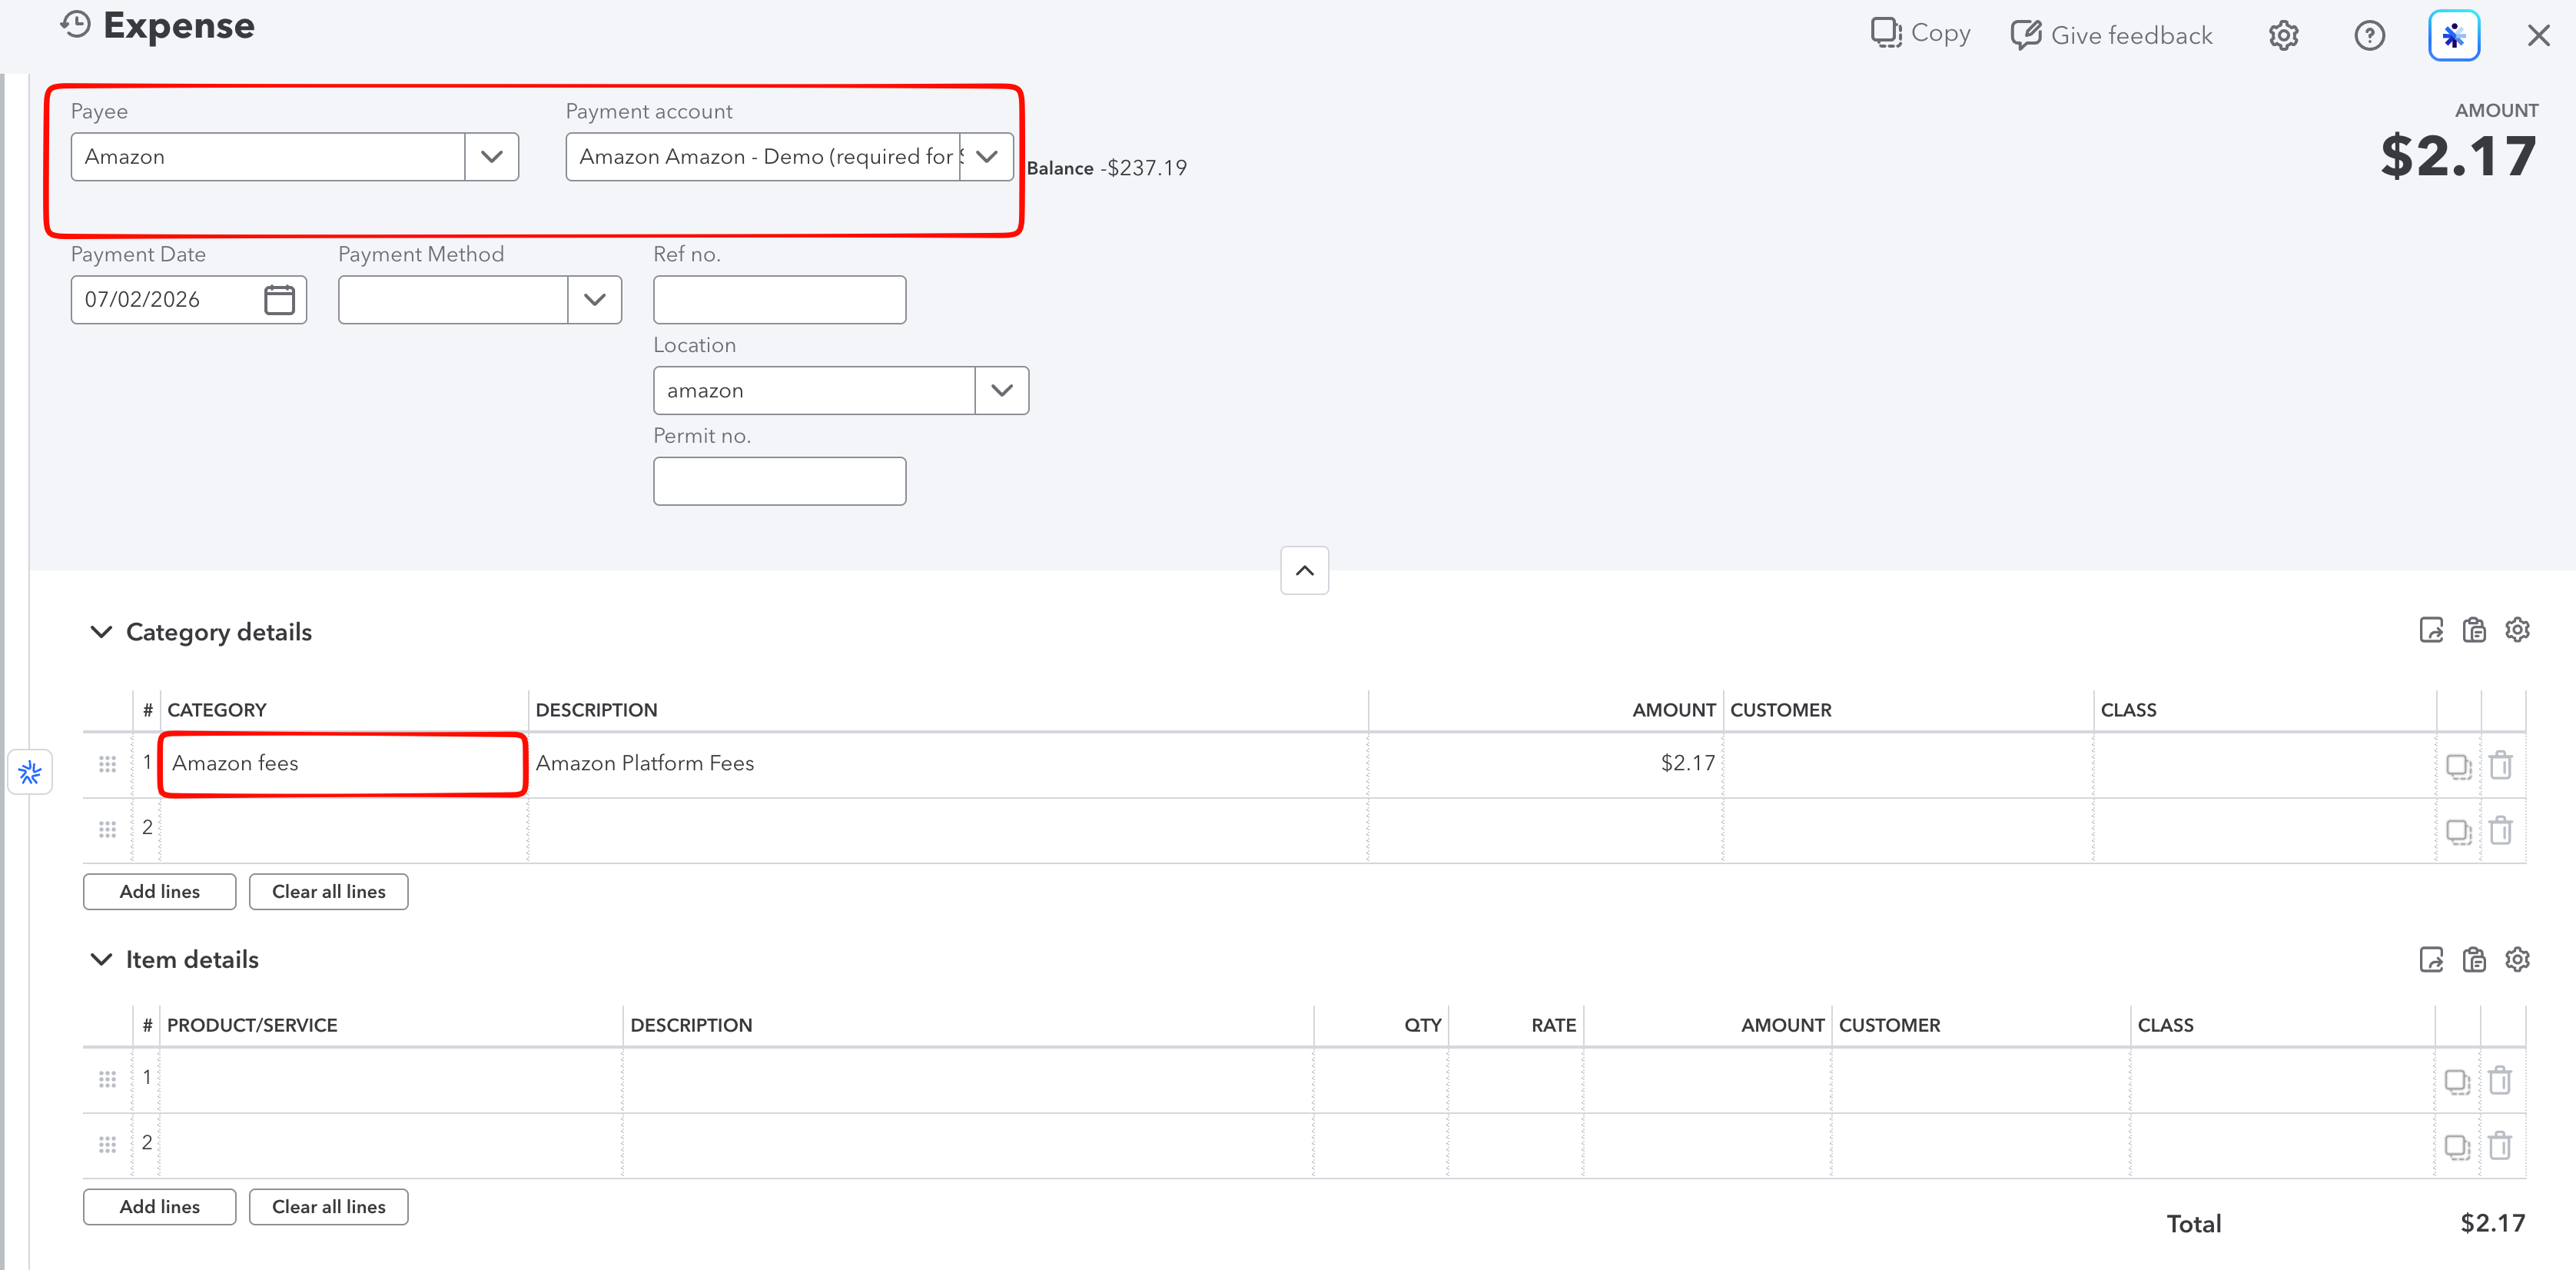Expand the Payment account dropdown
Viewport: 2576px width, 1270px height.
coord(986,157)
